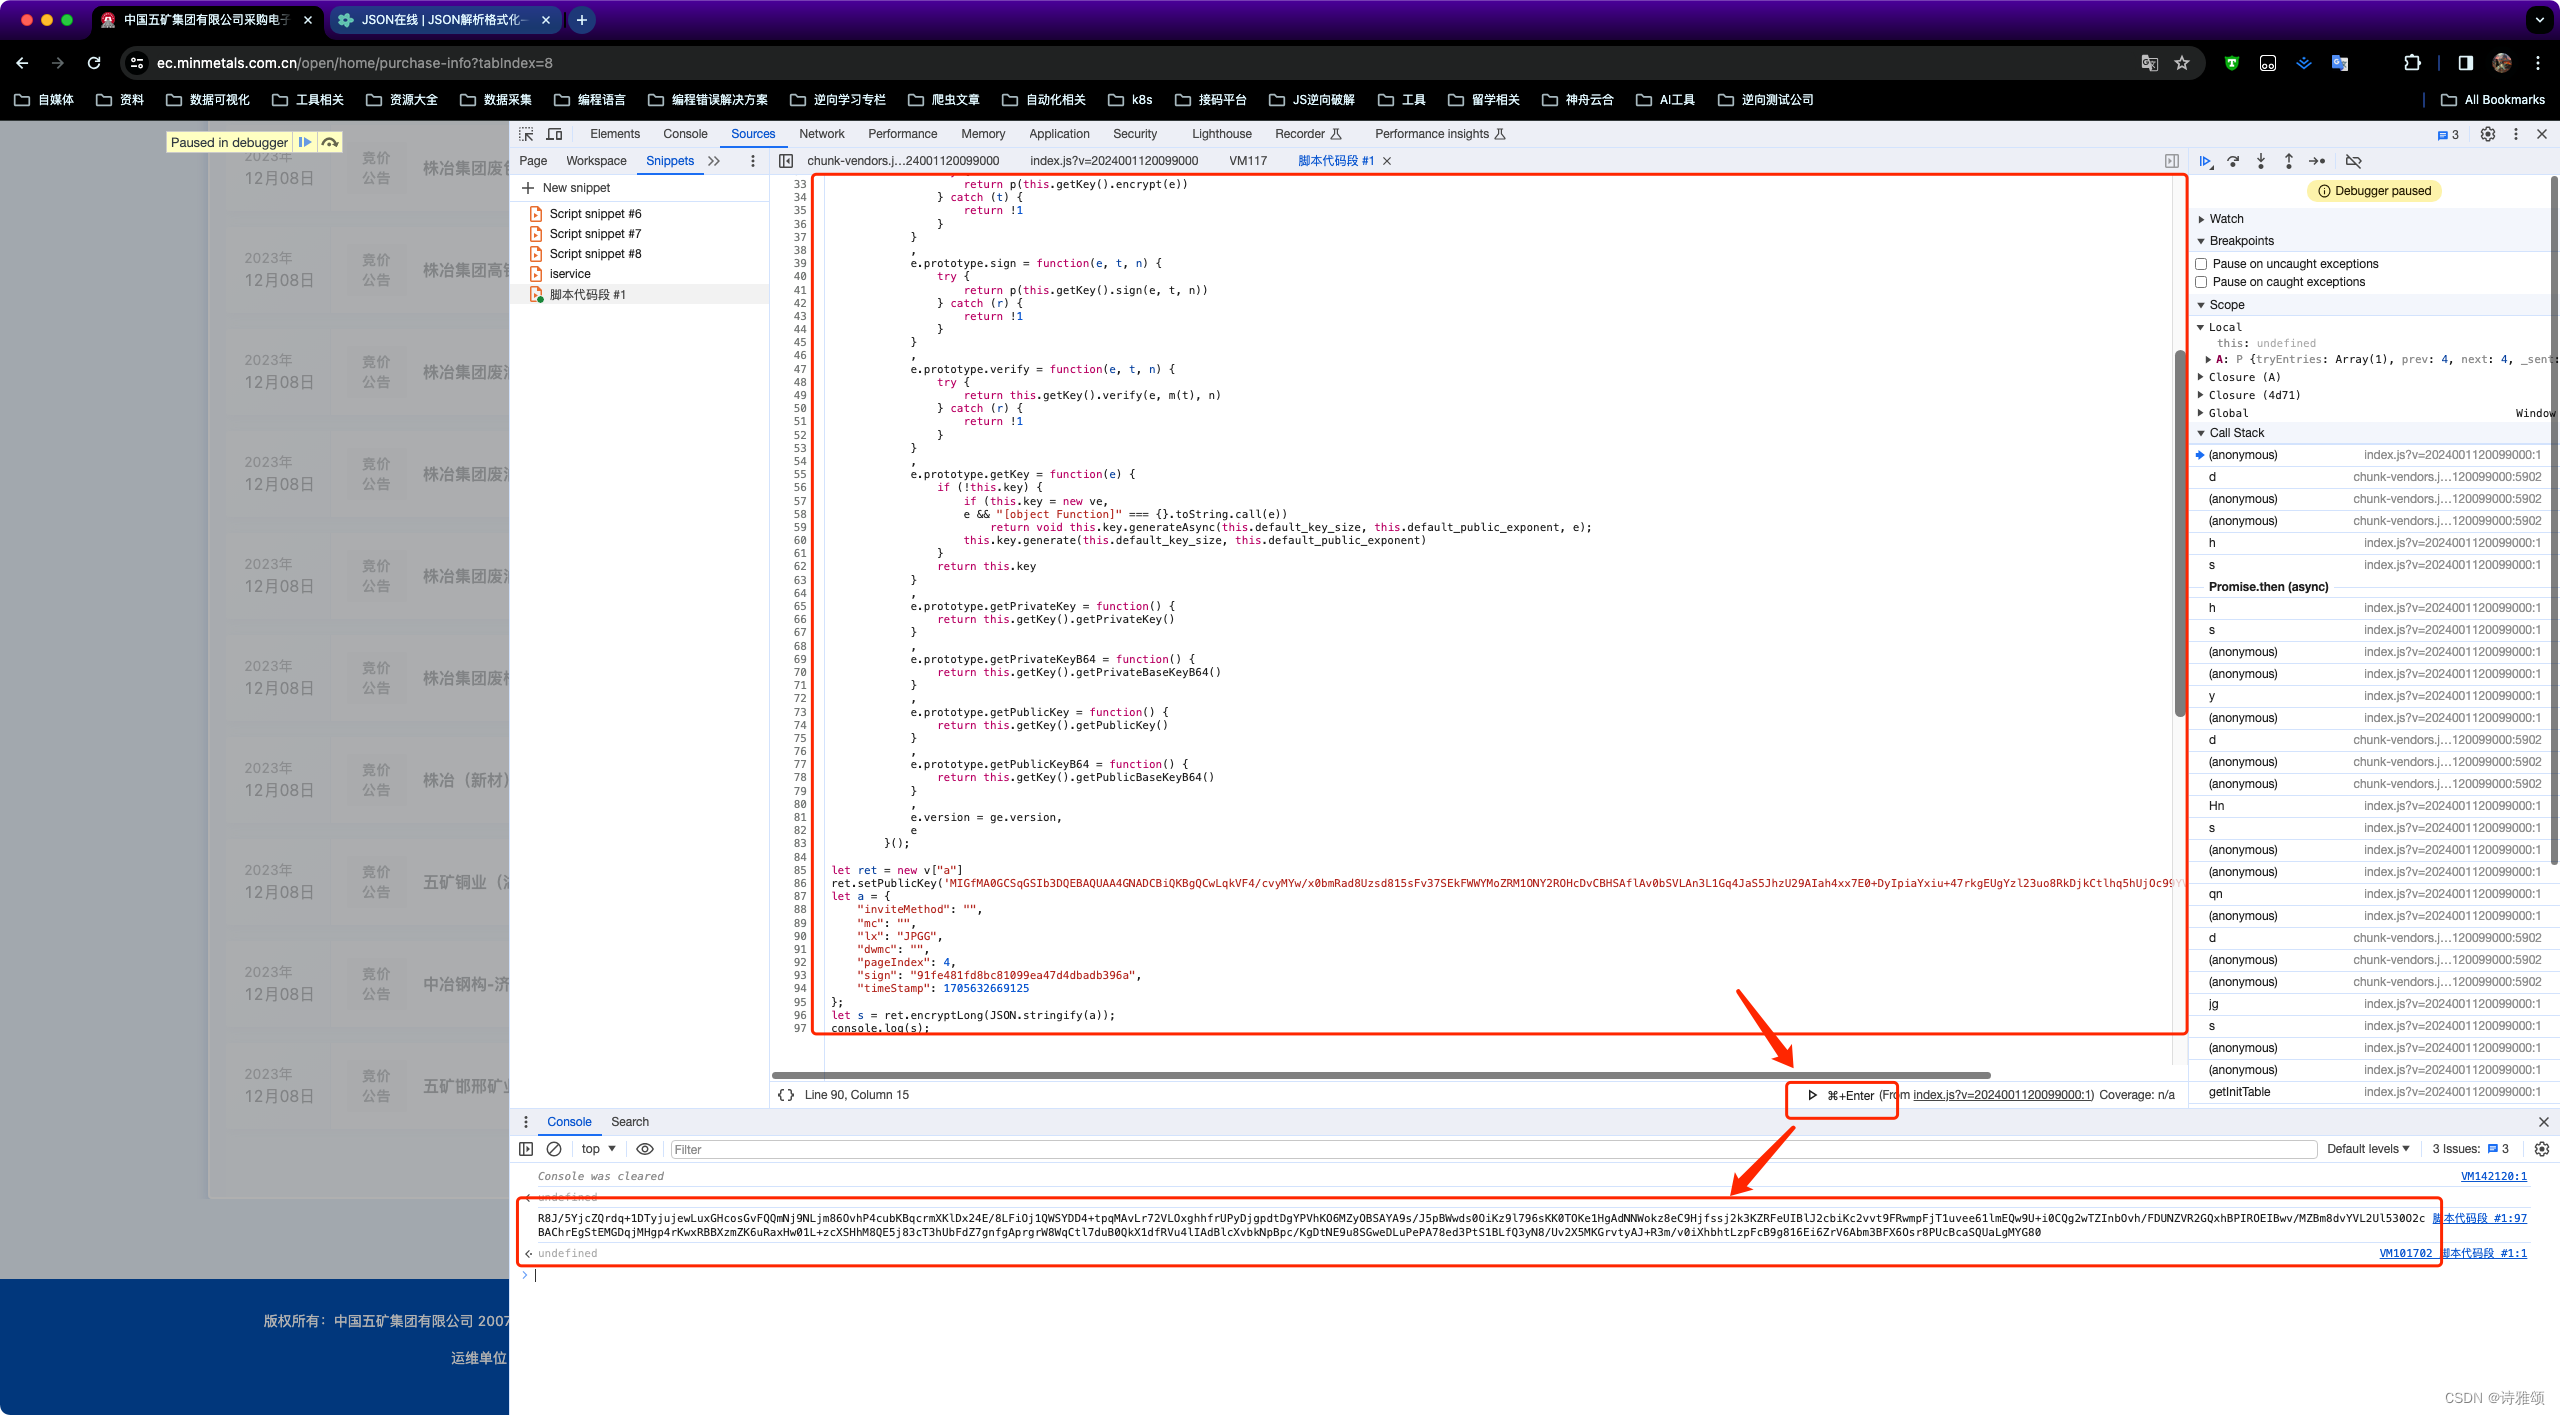Screen dimensions: 2560x1415
Task: Open DevTools settings gear
Action: (2488, 134)
